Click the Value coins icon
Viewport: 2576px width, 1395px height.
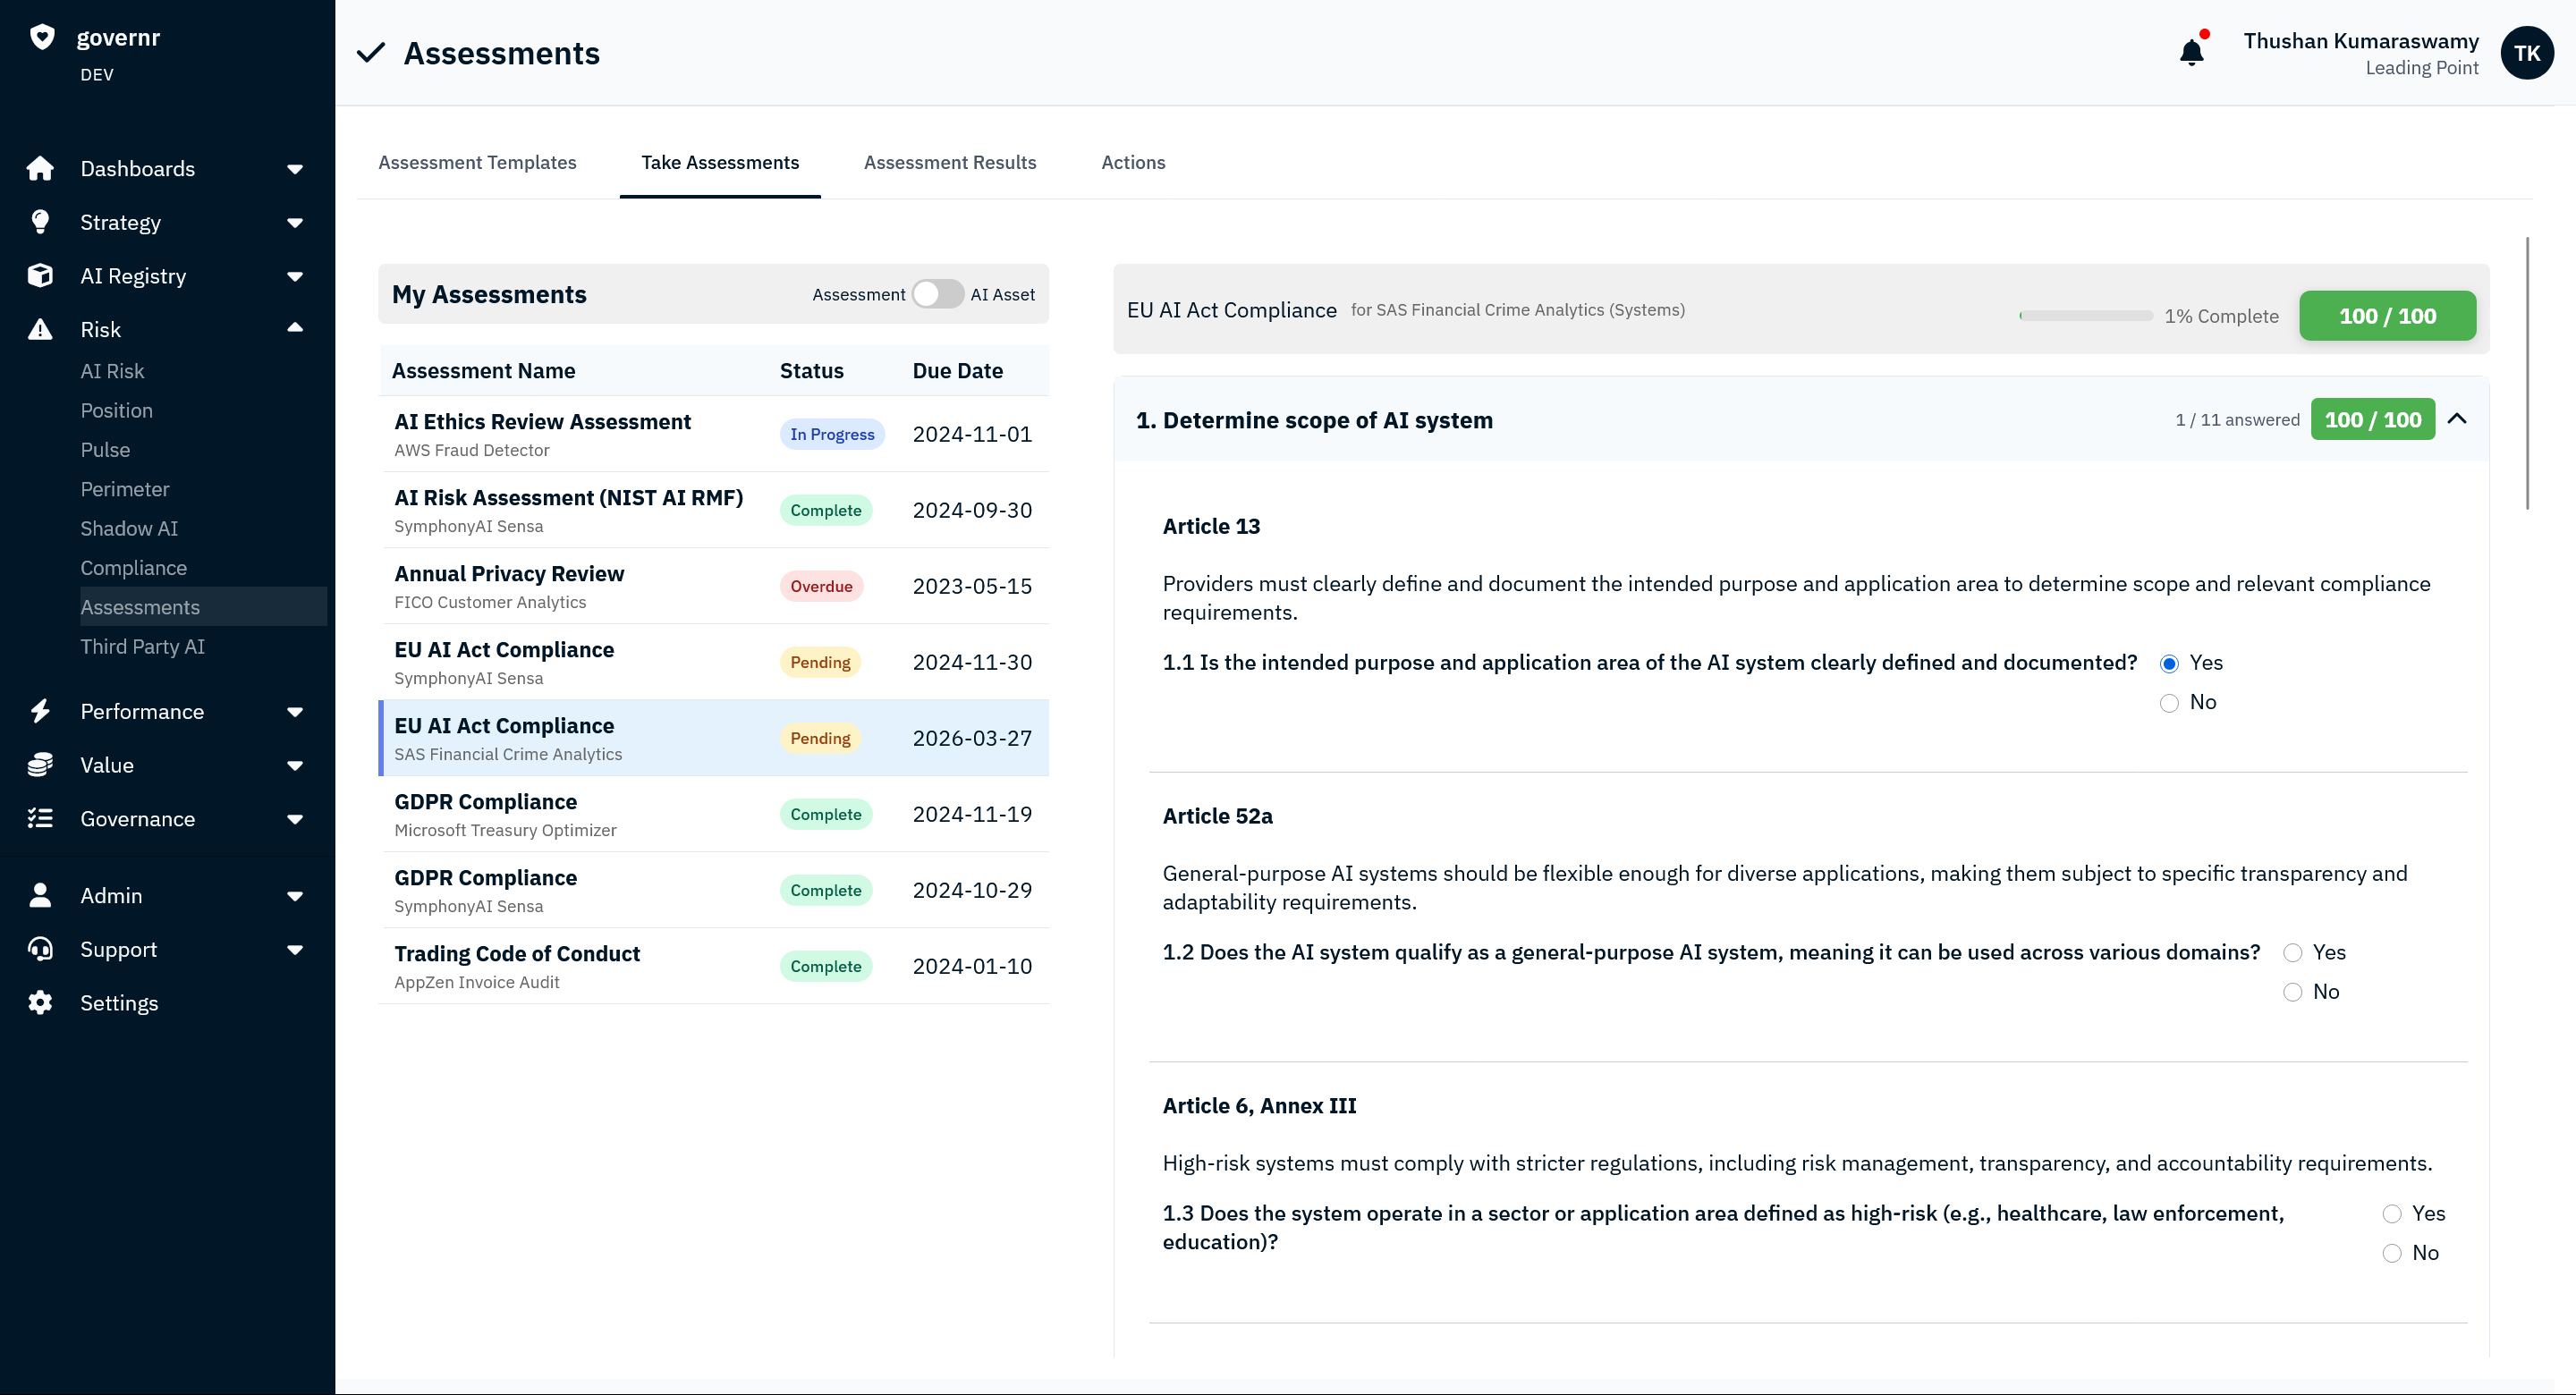coord(40,765)
